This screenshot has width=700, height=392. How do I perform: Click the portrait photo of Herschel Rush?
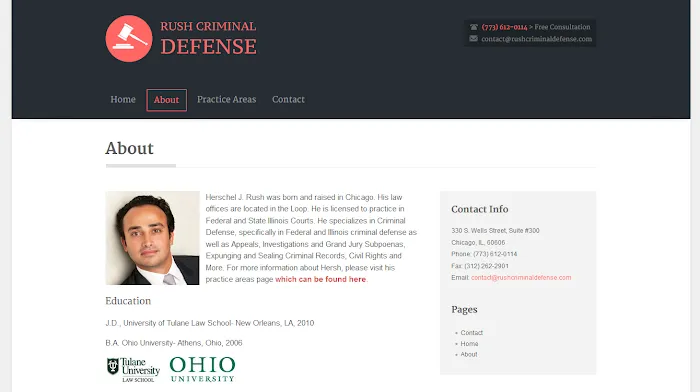[152, 238]
